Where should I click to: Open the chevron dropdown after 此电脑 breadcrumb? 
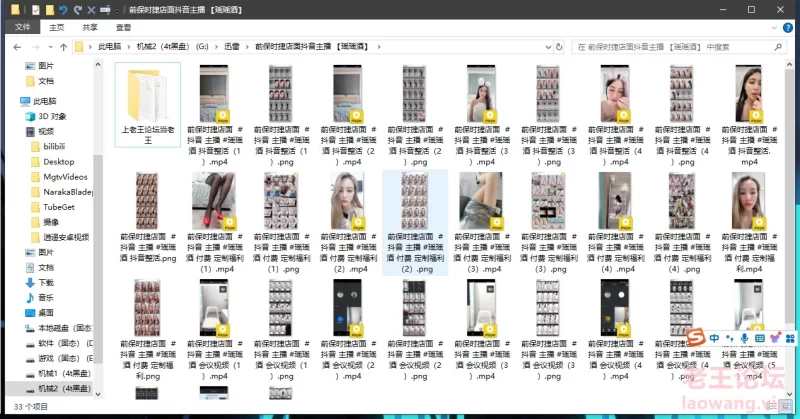pos(129,46)
